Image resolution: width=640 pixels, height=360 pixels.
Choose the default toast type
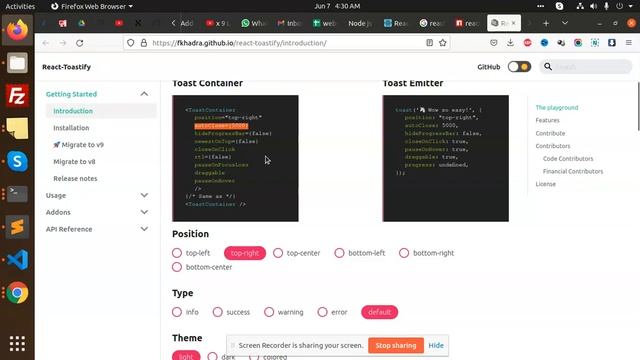point(380,312)
